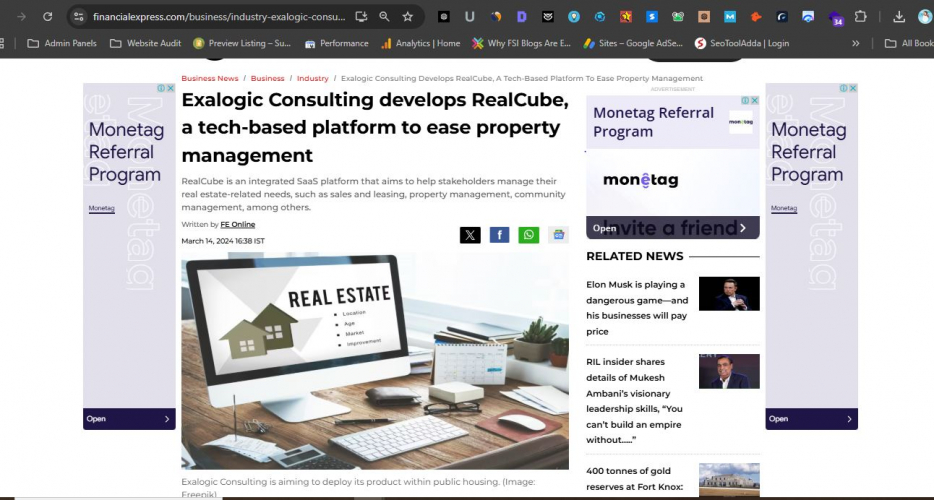Open the extension with the 34 badge
The image size is (934, 500).
(x=835, y=18)
